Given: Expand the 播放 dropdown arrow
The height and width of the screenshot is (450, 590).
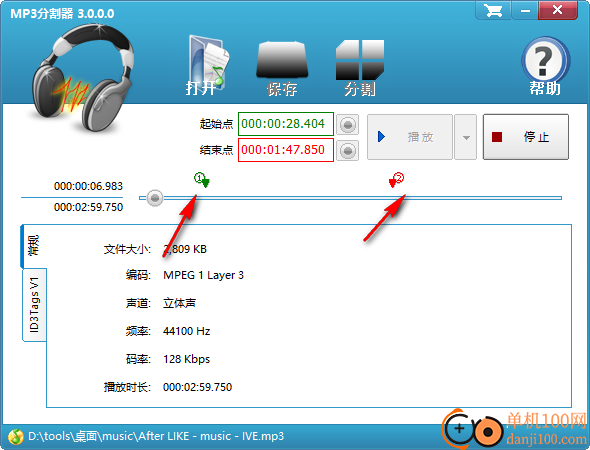Looking at the screenshot, I should tap(466, 137).
